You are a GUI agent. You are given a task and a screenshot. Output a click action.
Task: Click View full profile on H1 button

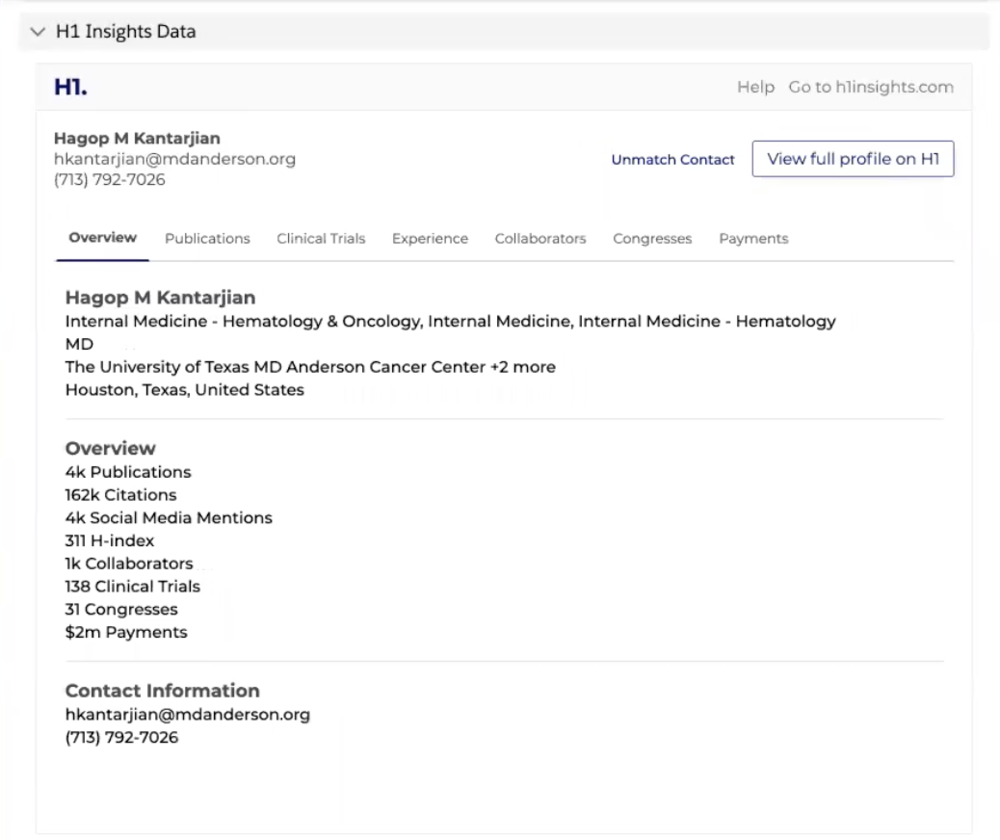pos(853,159)
